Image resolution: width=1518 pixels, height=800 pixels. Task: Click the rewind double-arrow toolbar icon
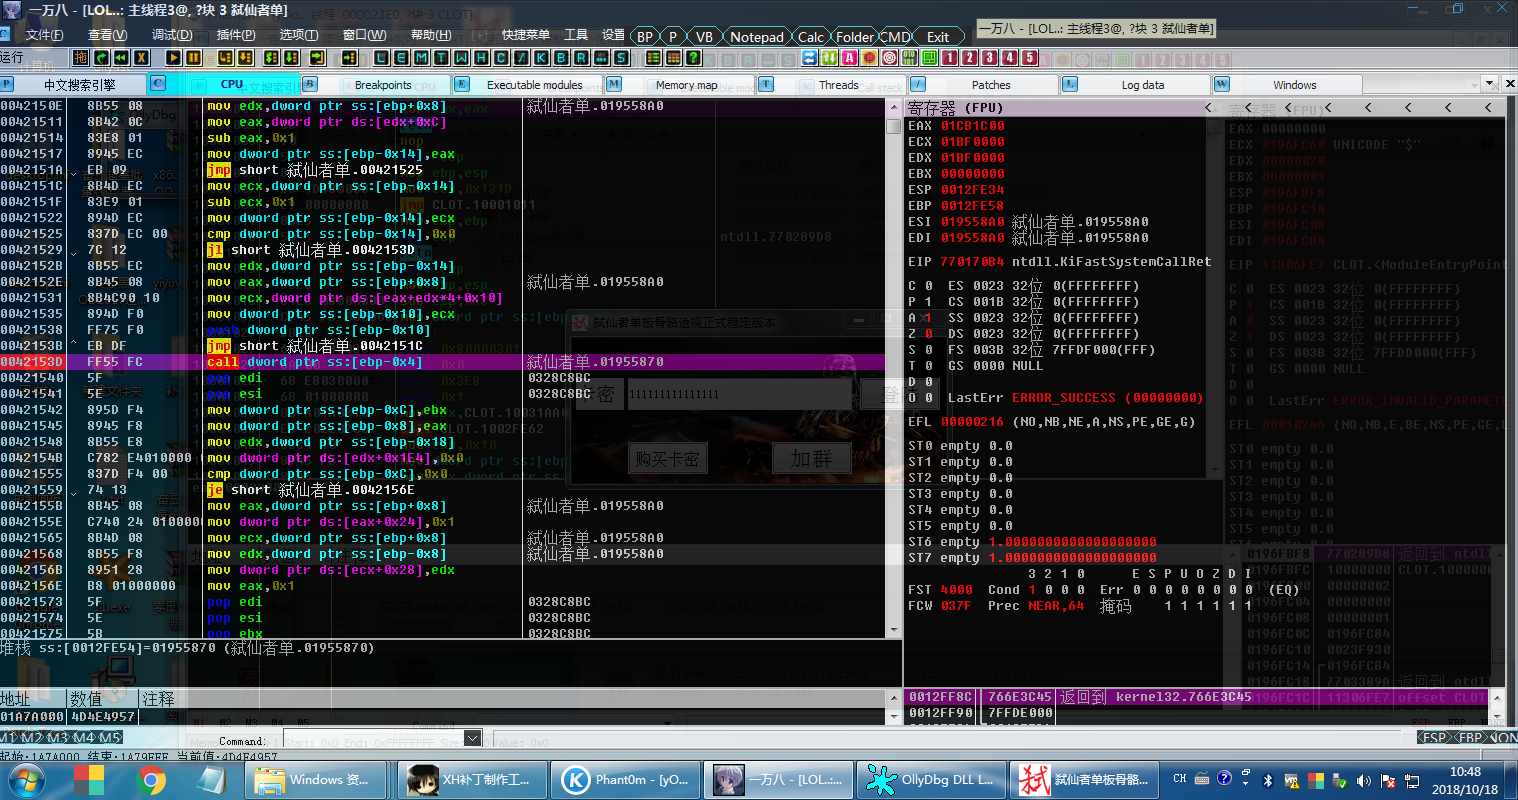pyautogui.click(x=120, y=58)
